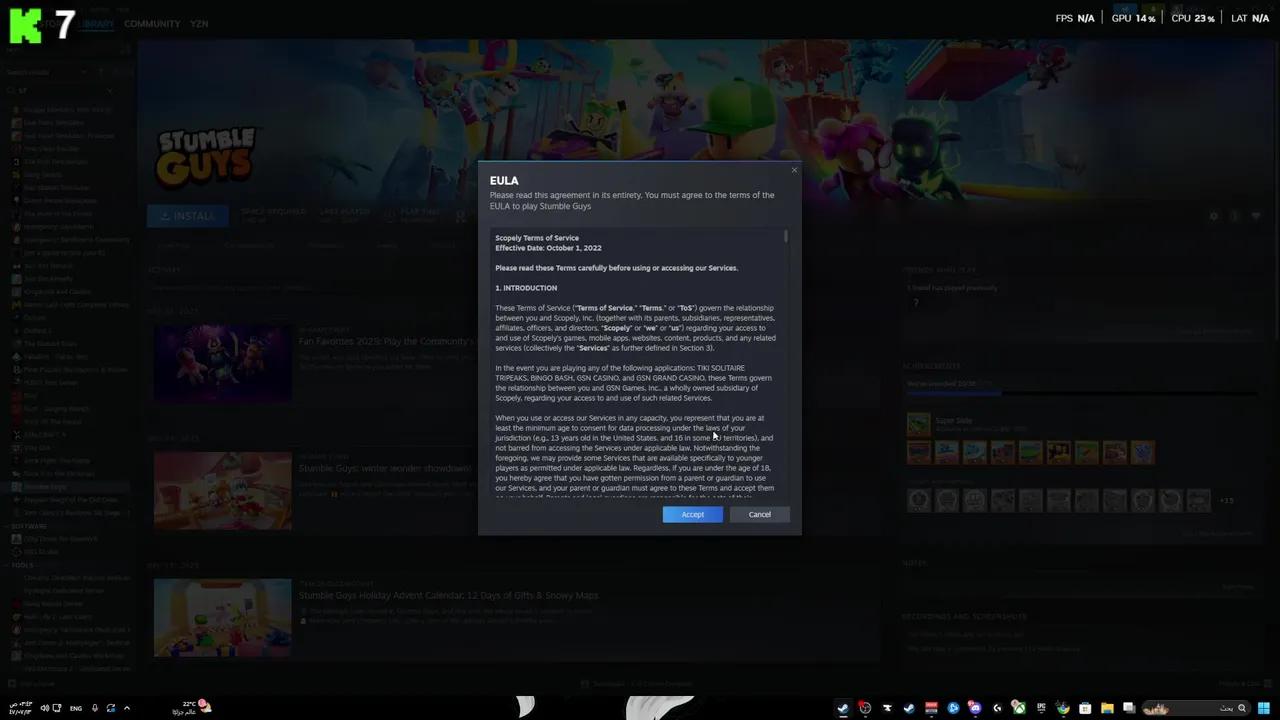Viewport: 1280px width, 720px height.
Task: Switch to the LIBRARY tab in Steam
Action: tap(97, 23)
